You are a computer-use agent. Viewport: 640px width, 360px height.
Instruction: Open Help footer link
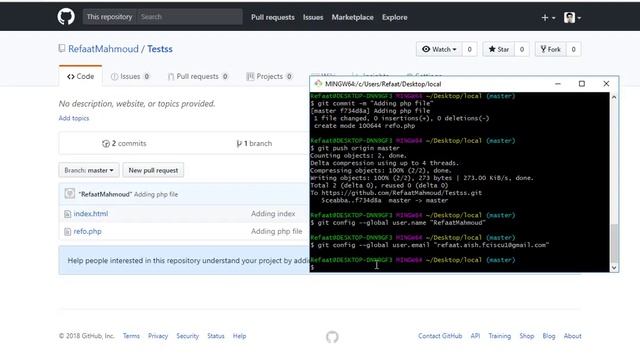(x=239, y=336)
